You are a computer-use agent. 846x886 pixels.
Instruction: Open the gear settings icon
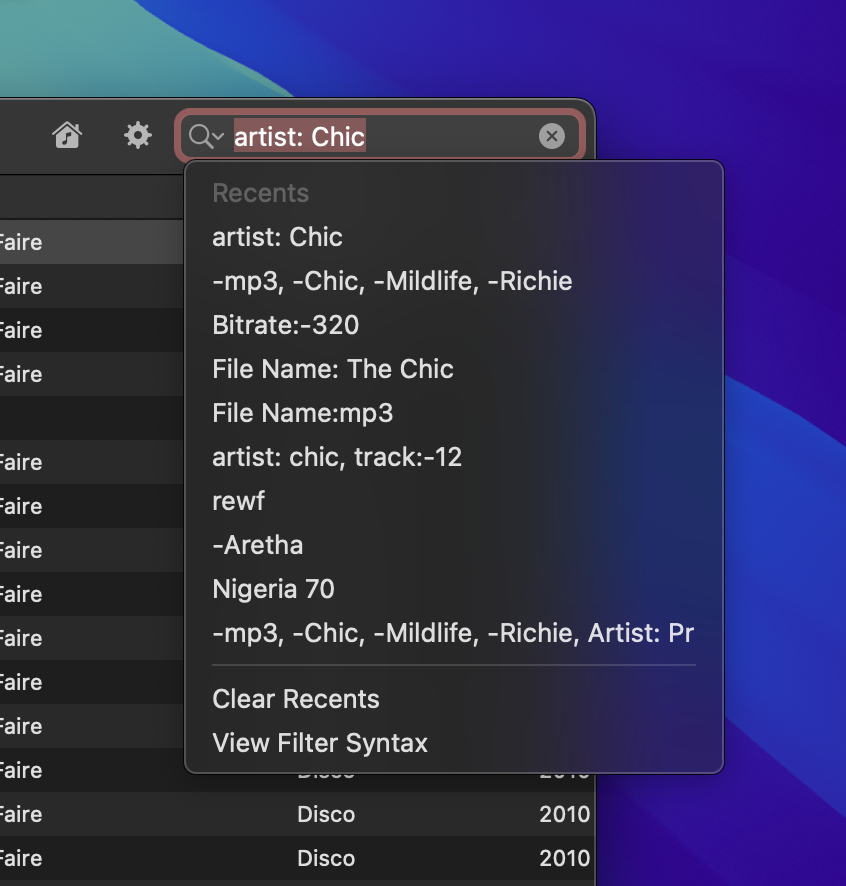(137, 135)
